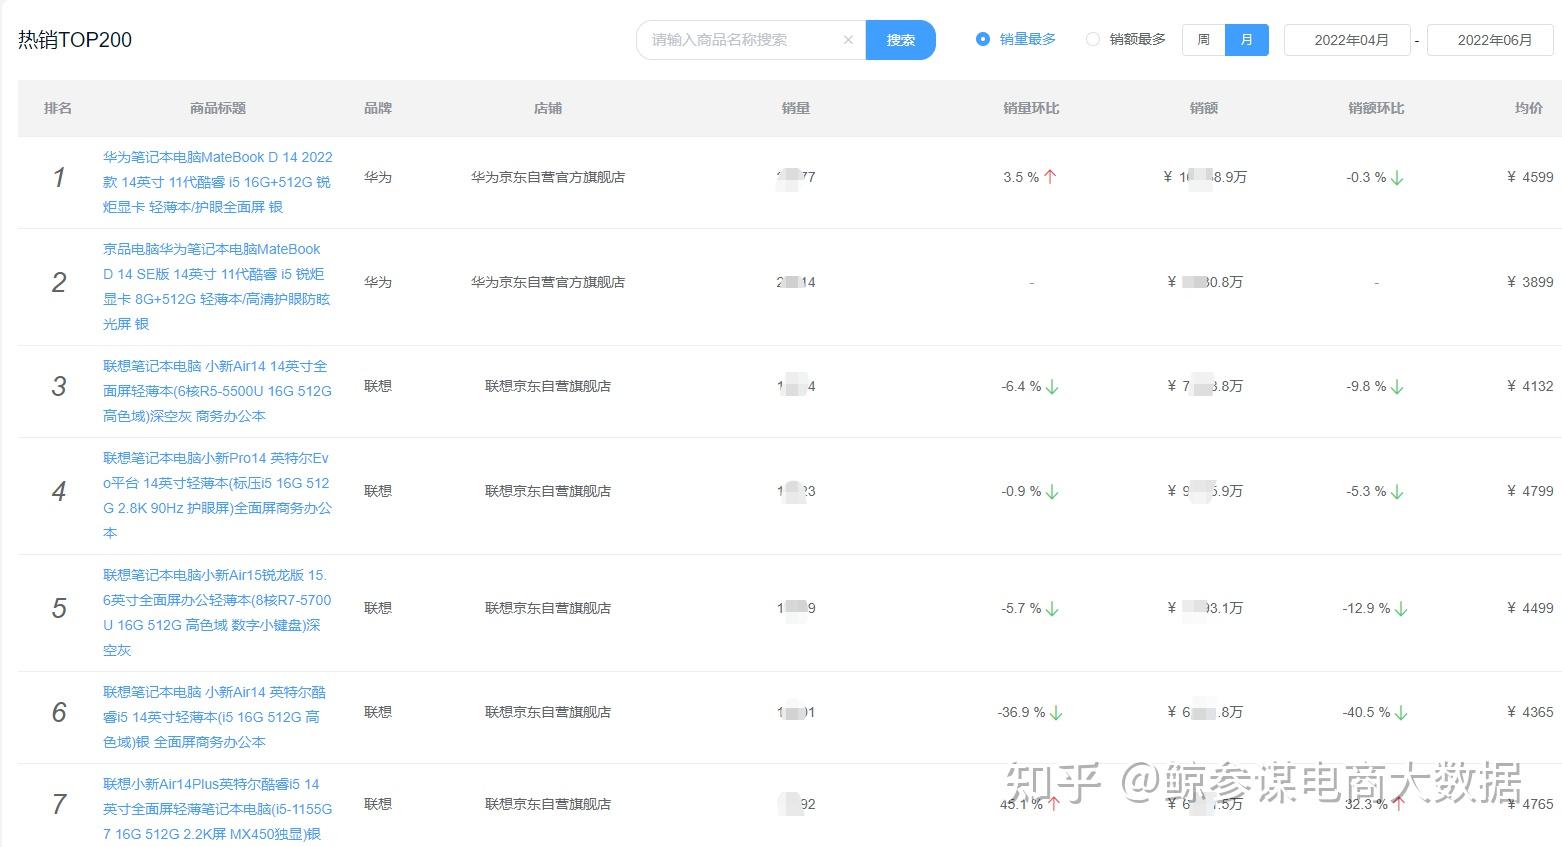The image size is (1562, 847).
Task: Switch to the 周 weekly view
Action: (1203, 40)
